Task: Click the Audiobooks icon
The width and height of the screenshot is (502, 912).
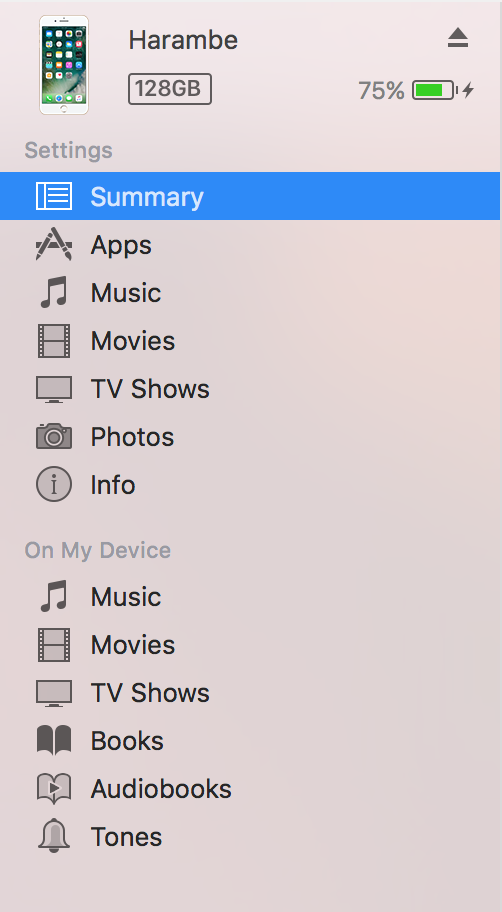Action: pyautogui.click(x=54, y=789)
